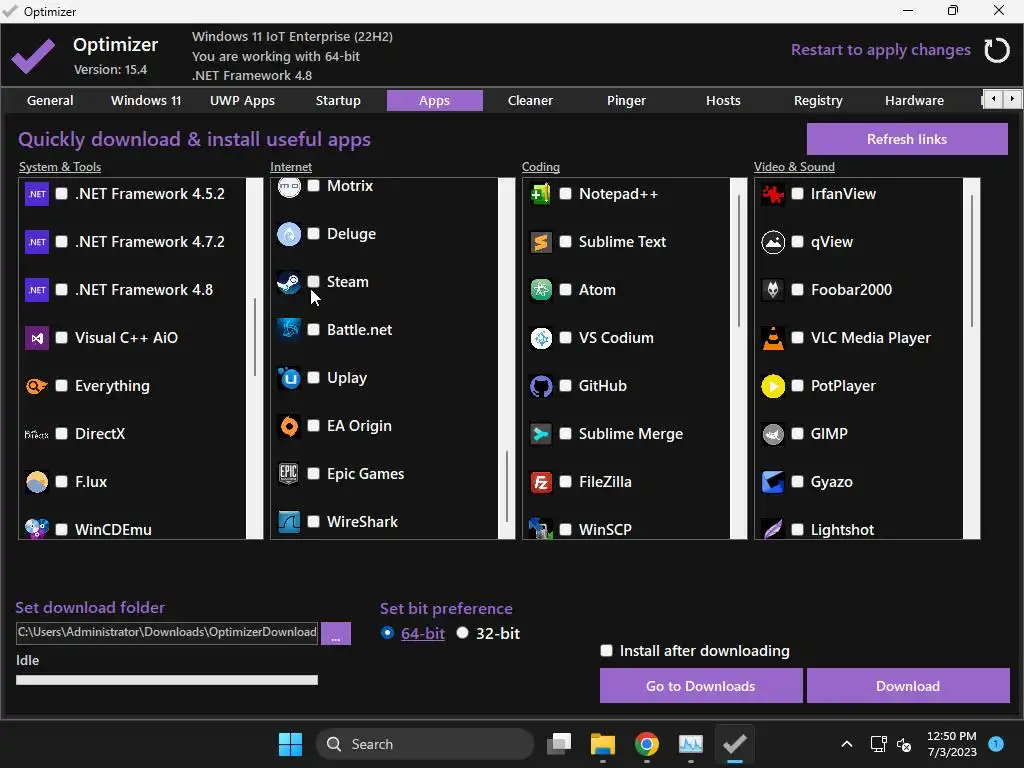Tick the Lightshot checkbox
Image resolution: width=1024 pixels, height=768 pixels.
[x=797, y=530]
